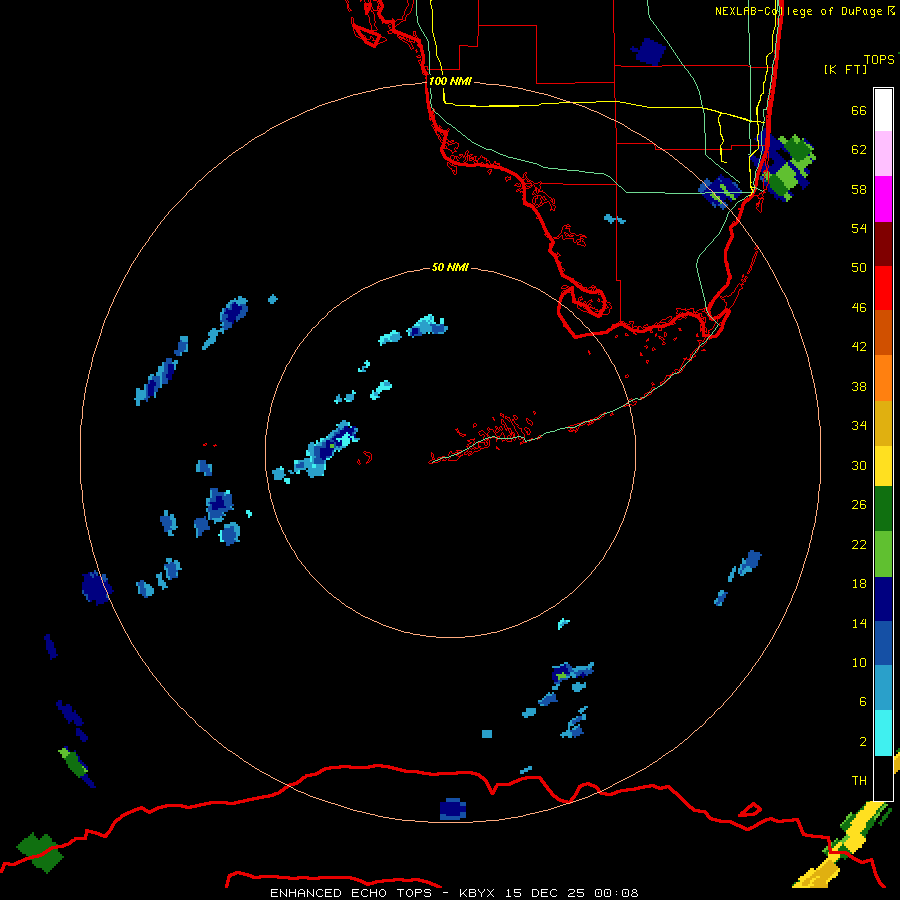Click the "58" legend value

(859, 190)
